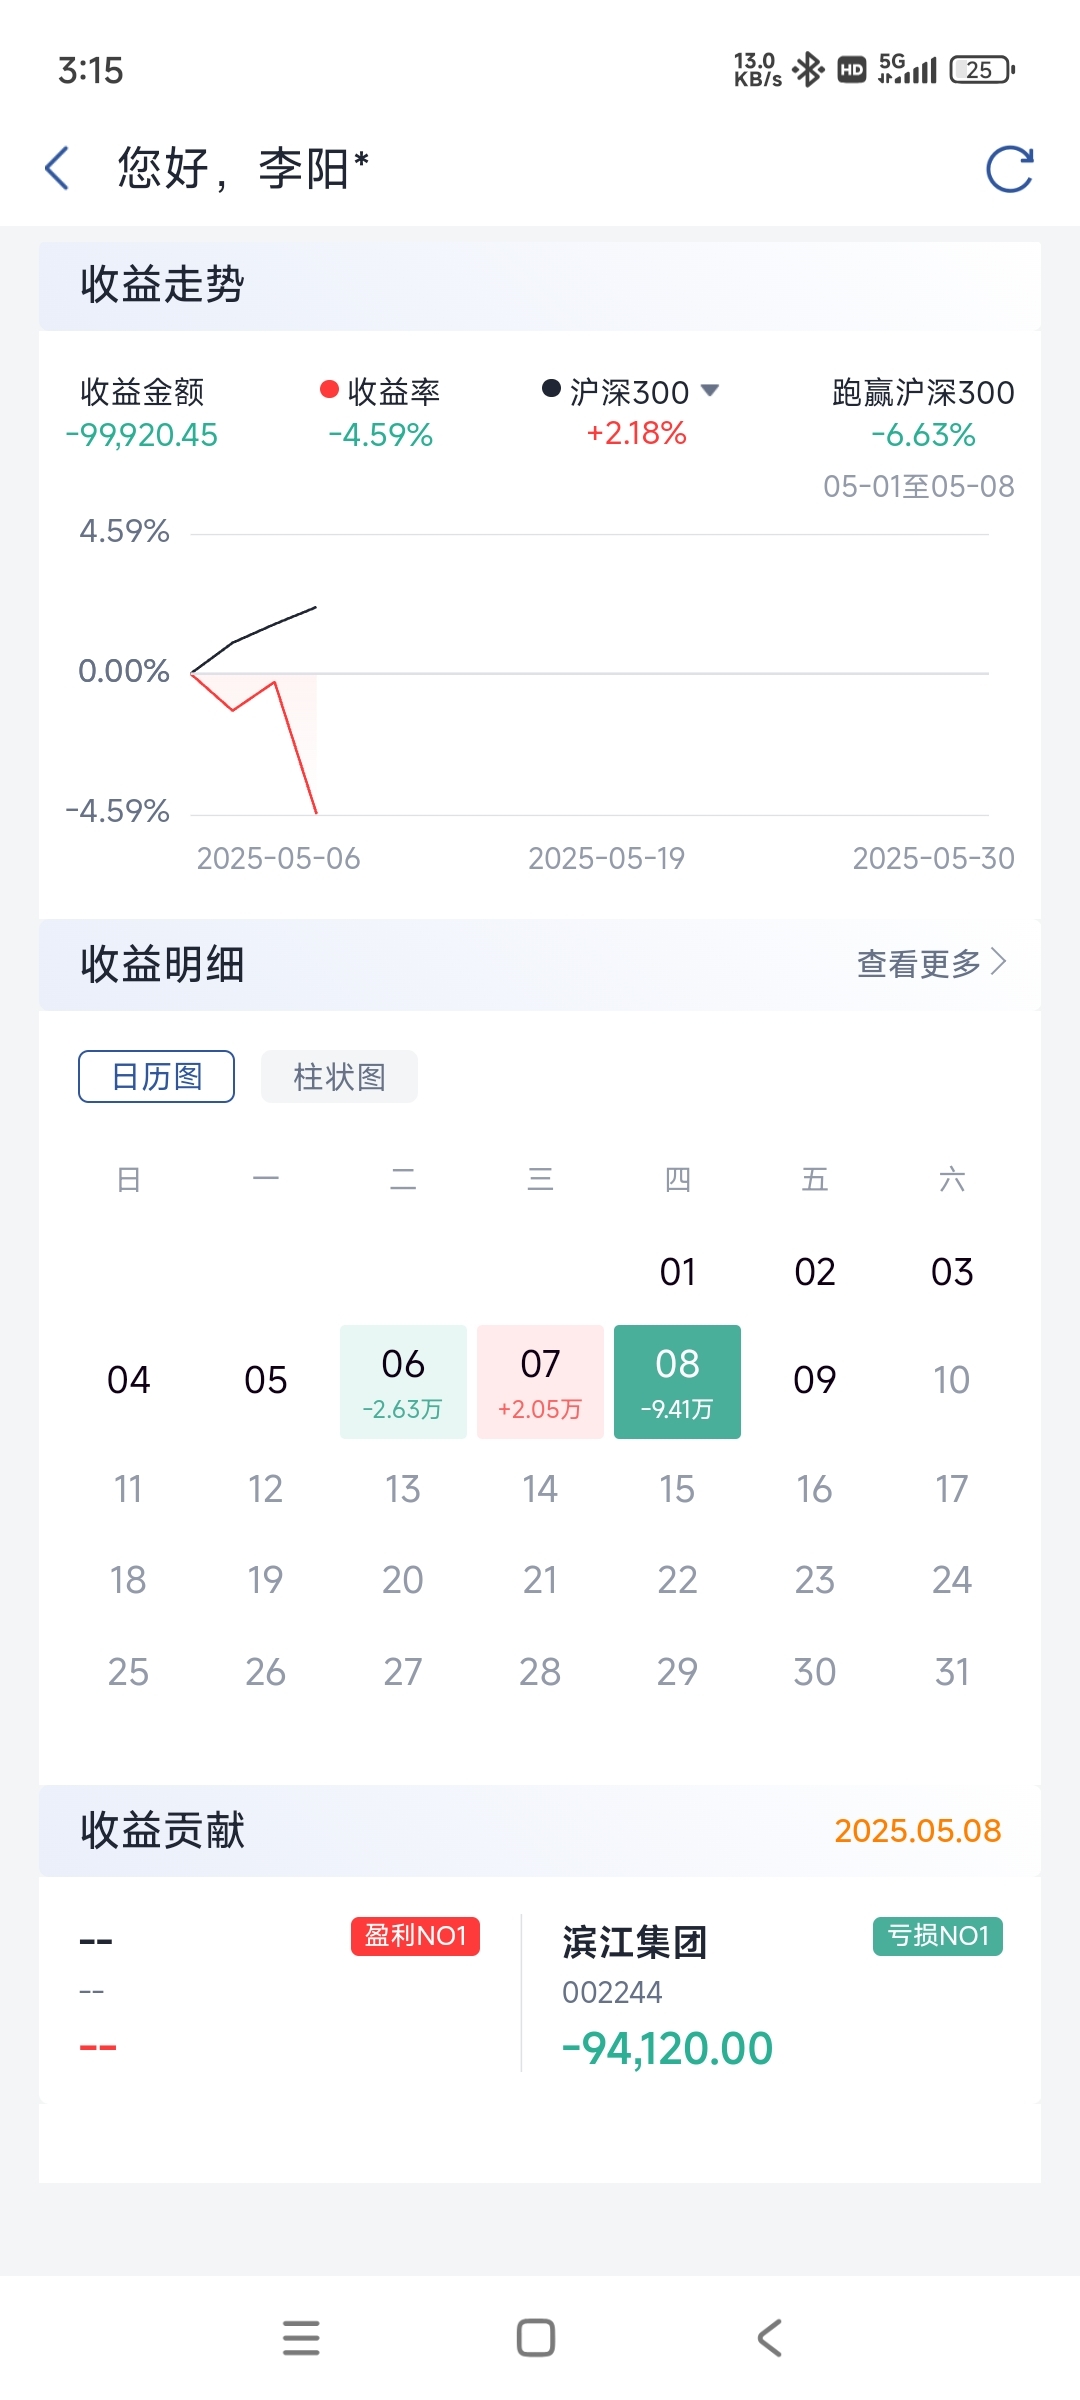This screenshot has width=1080, height=2400.
Task: Tap the 2025.05.08 date in 收益贡献
Action: point(917,1831)
